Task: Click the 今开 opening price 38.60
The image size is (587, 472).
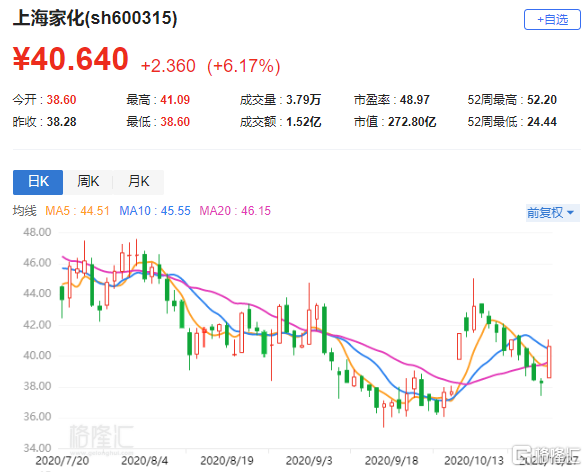Action: pyautogui.click(x=61, y=100)
